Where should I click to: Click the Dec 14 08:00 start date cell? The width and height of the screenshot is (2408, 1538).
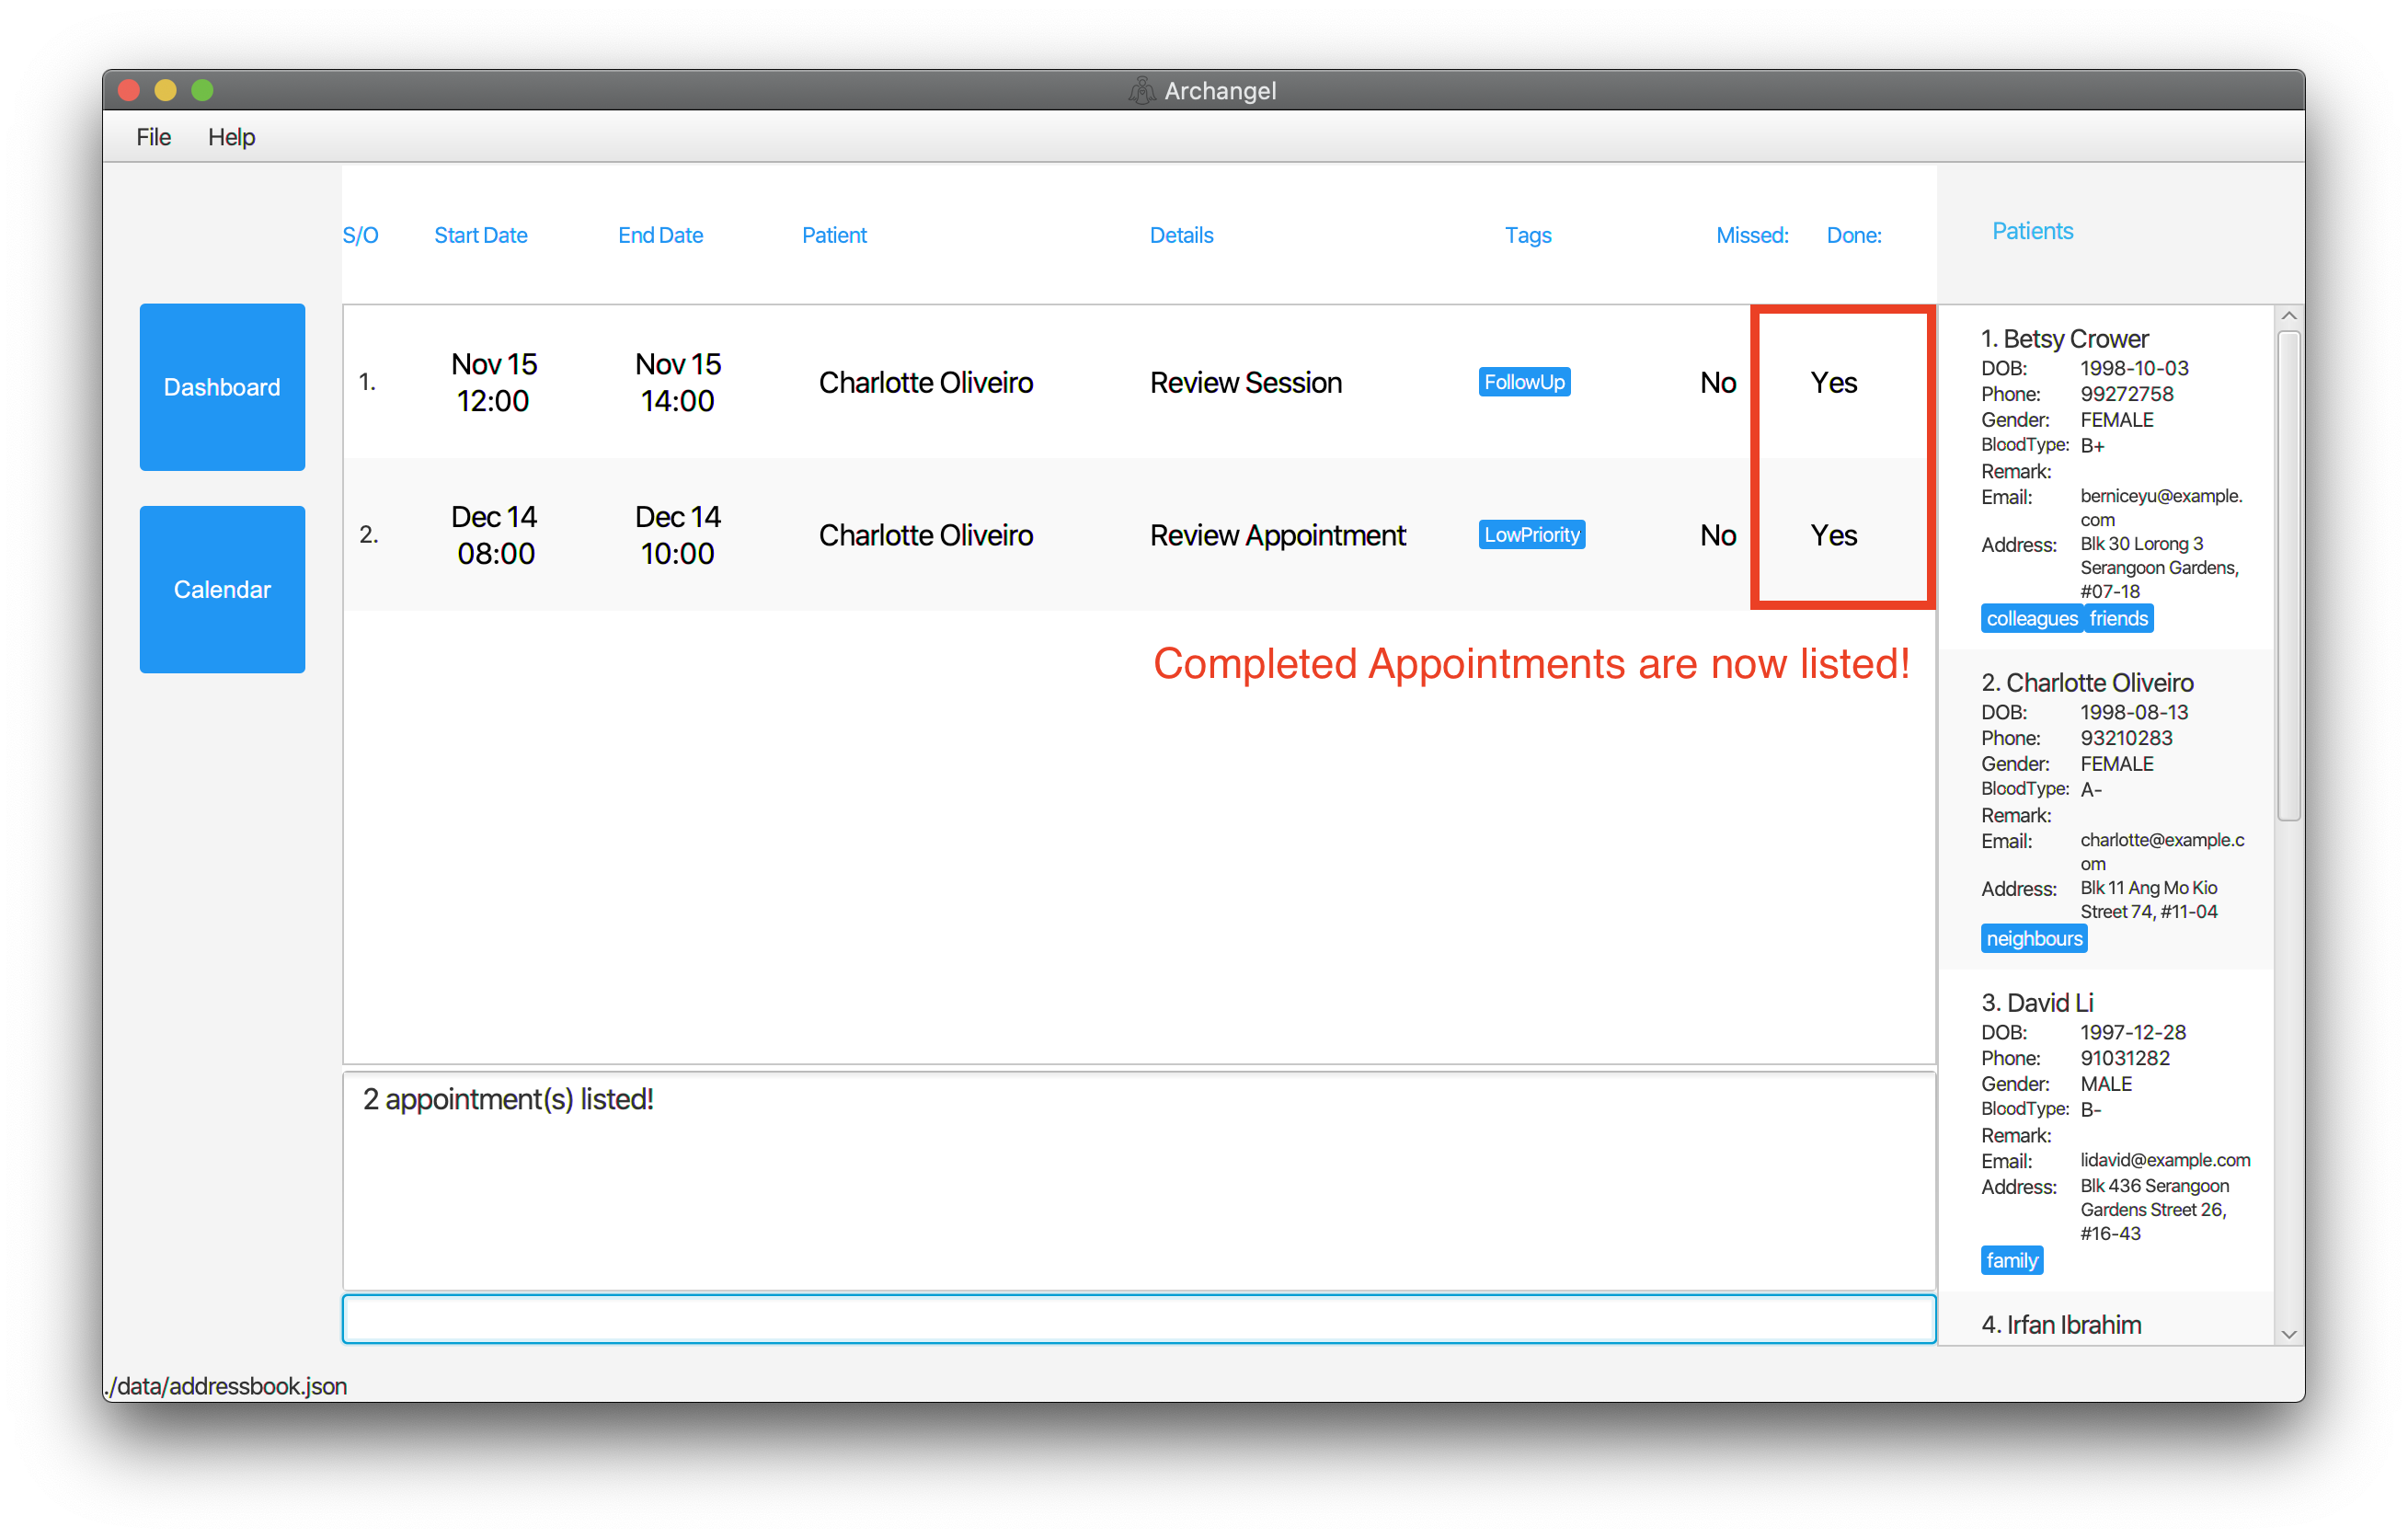(x=494, y=535)
